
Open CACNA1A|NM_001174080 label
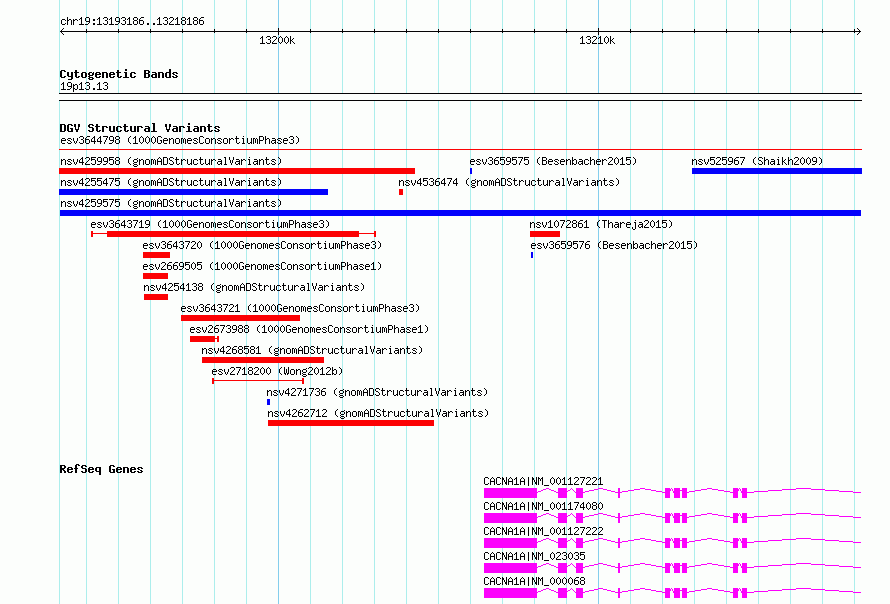[x=543, y=506]
